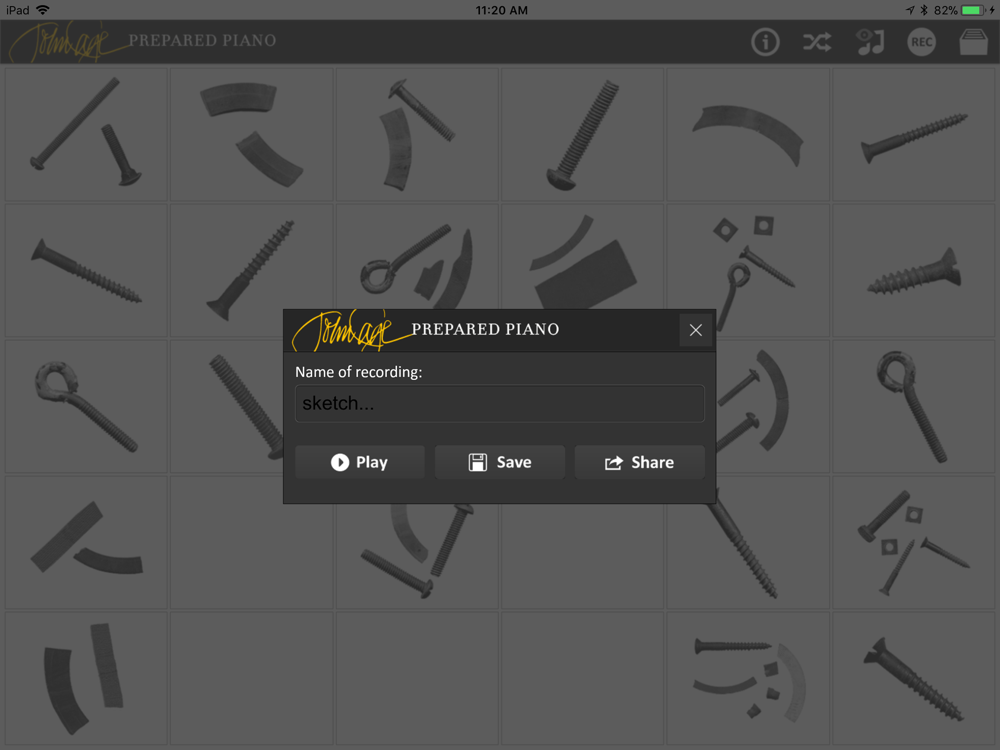1000x750 pixels.
Task: Select the single large bolt tile in top row
Action: click(582, 135)
